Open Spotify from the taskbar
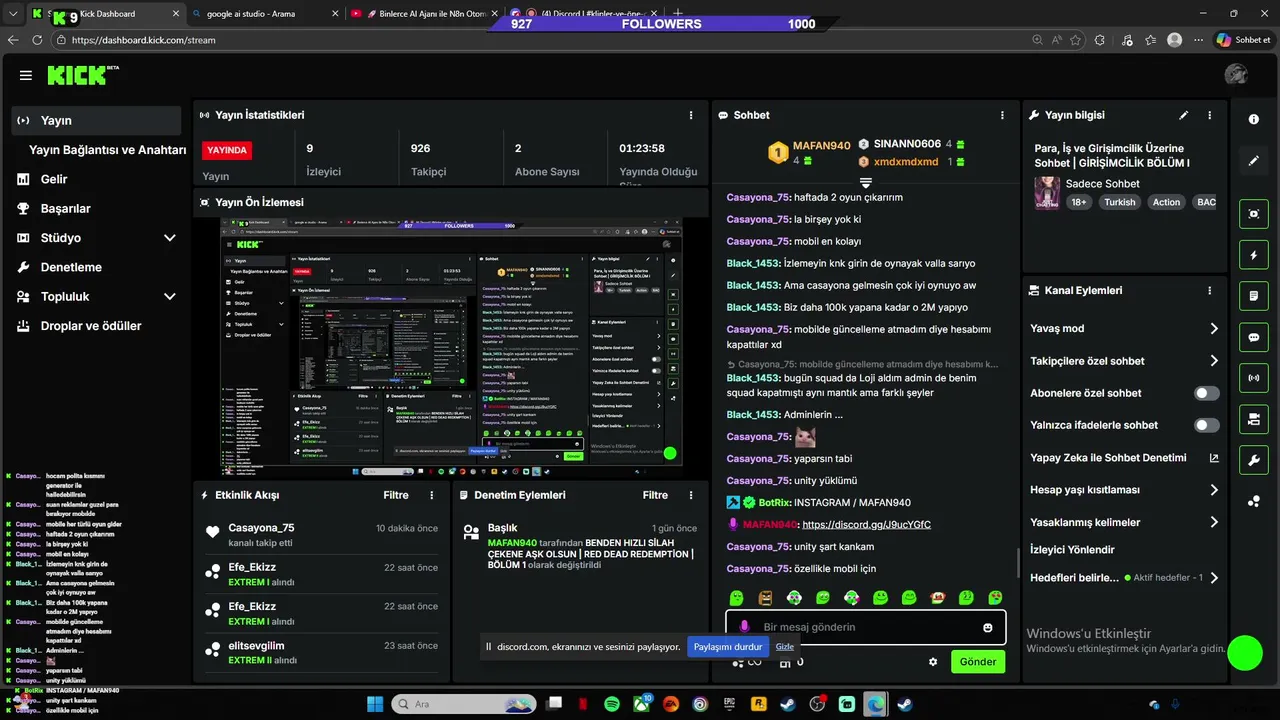 (612, 704)
